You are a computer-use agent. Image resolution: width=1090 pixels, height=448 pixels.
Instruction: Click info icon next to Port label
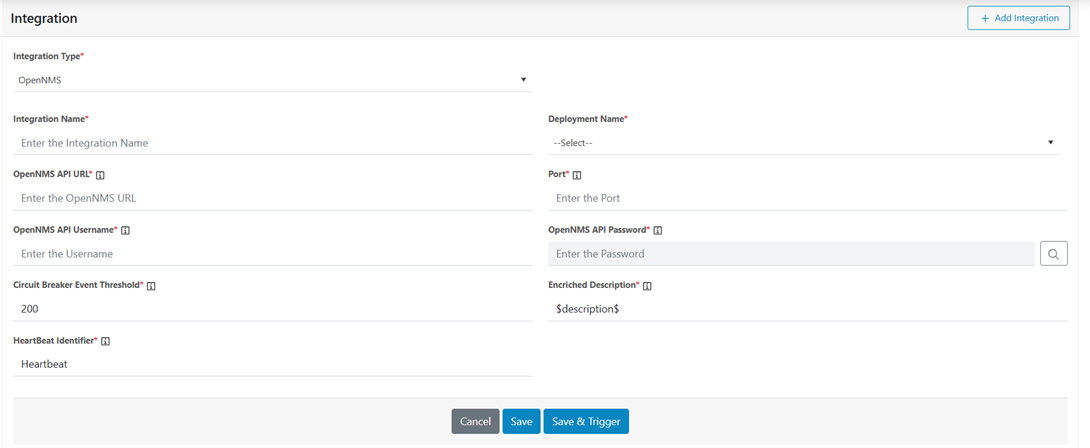578,175
